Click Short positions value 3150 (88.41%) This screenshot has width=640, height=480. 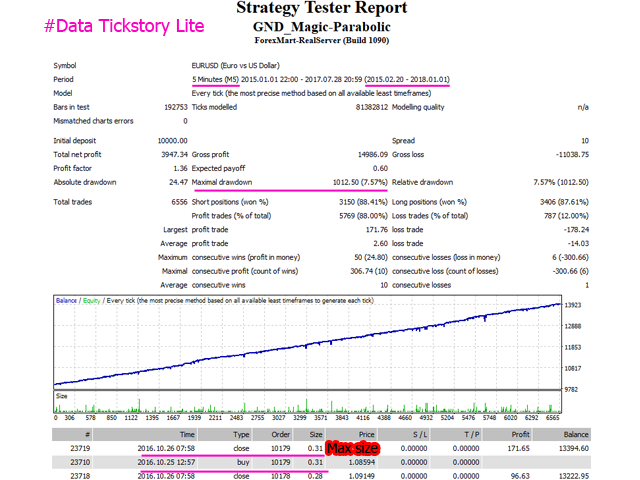[363, 202]
